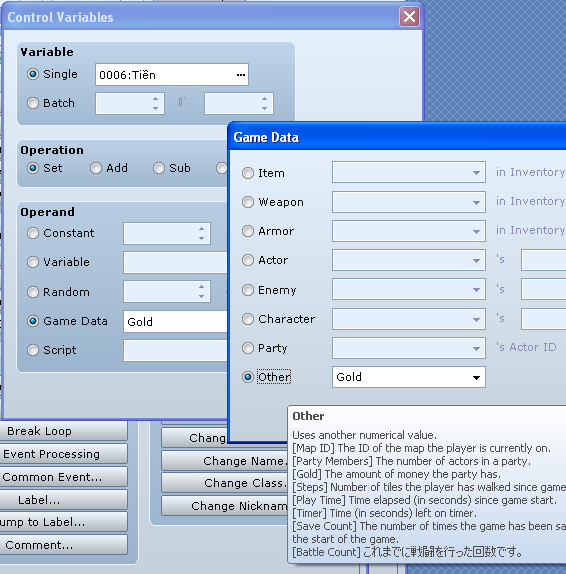Click the Comment... command button

[64, 545]
